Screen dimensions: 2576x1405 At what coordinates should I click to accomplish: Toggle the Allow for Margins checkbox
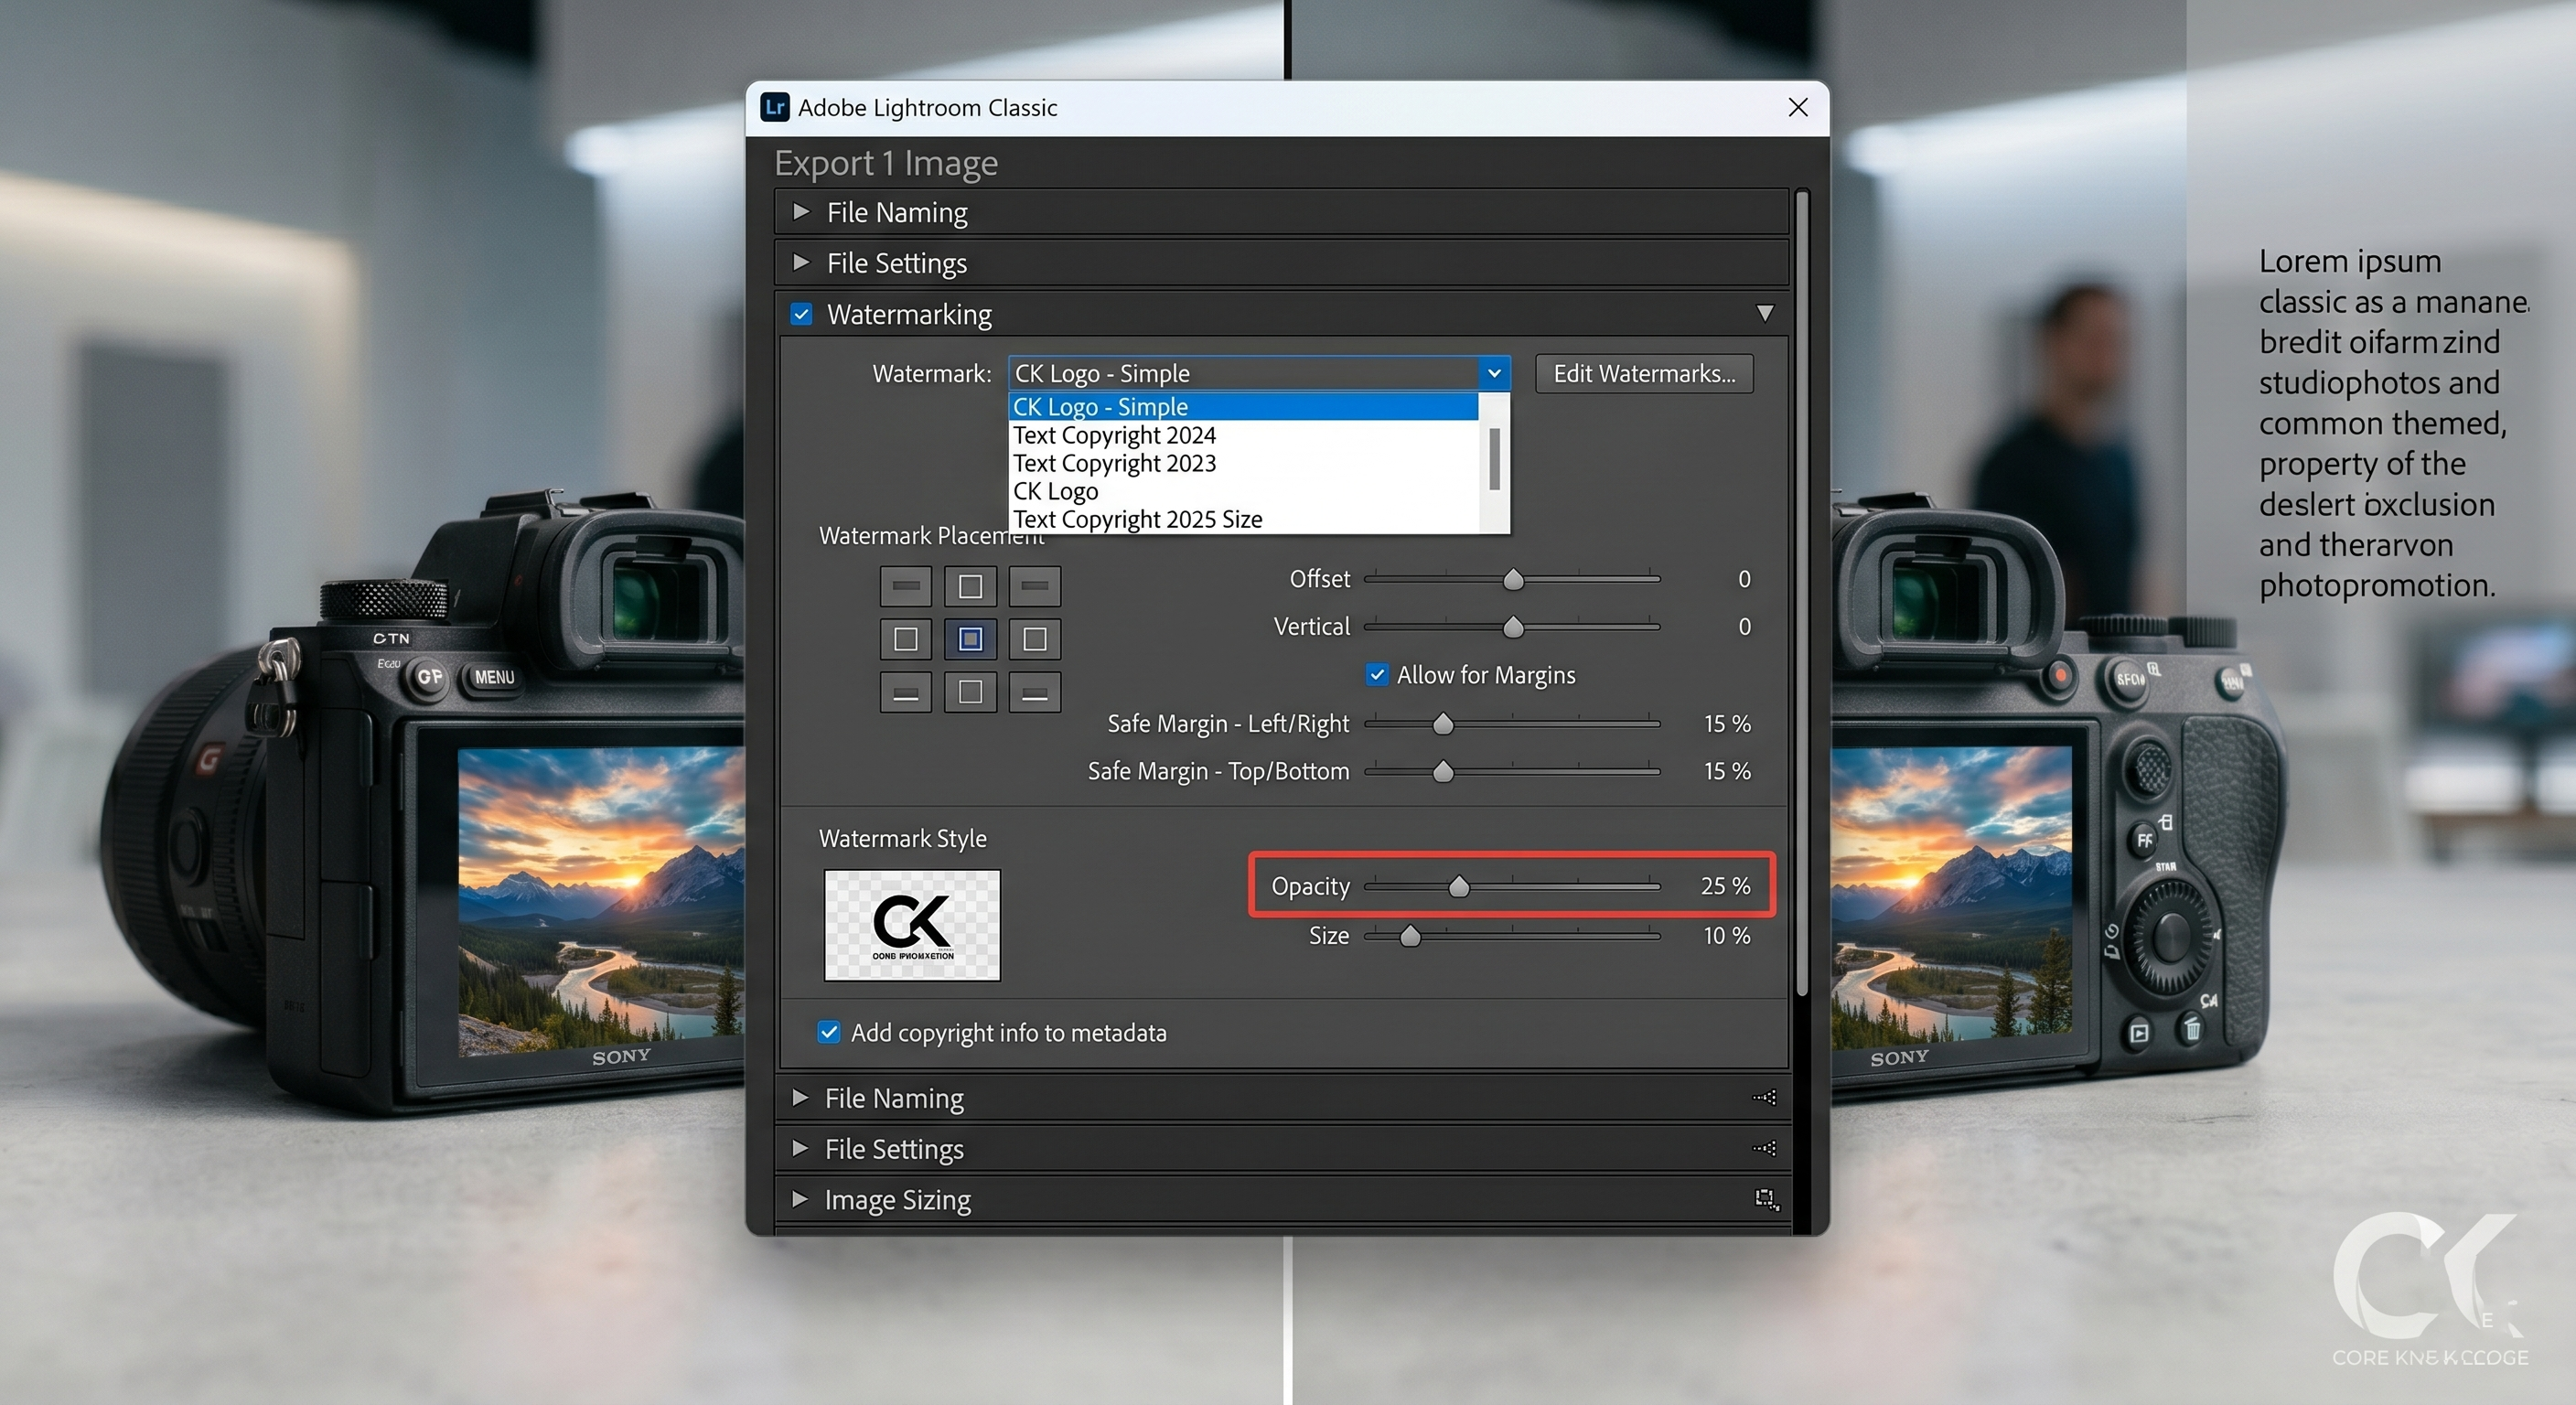[1377, 675]
